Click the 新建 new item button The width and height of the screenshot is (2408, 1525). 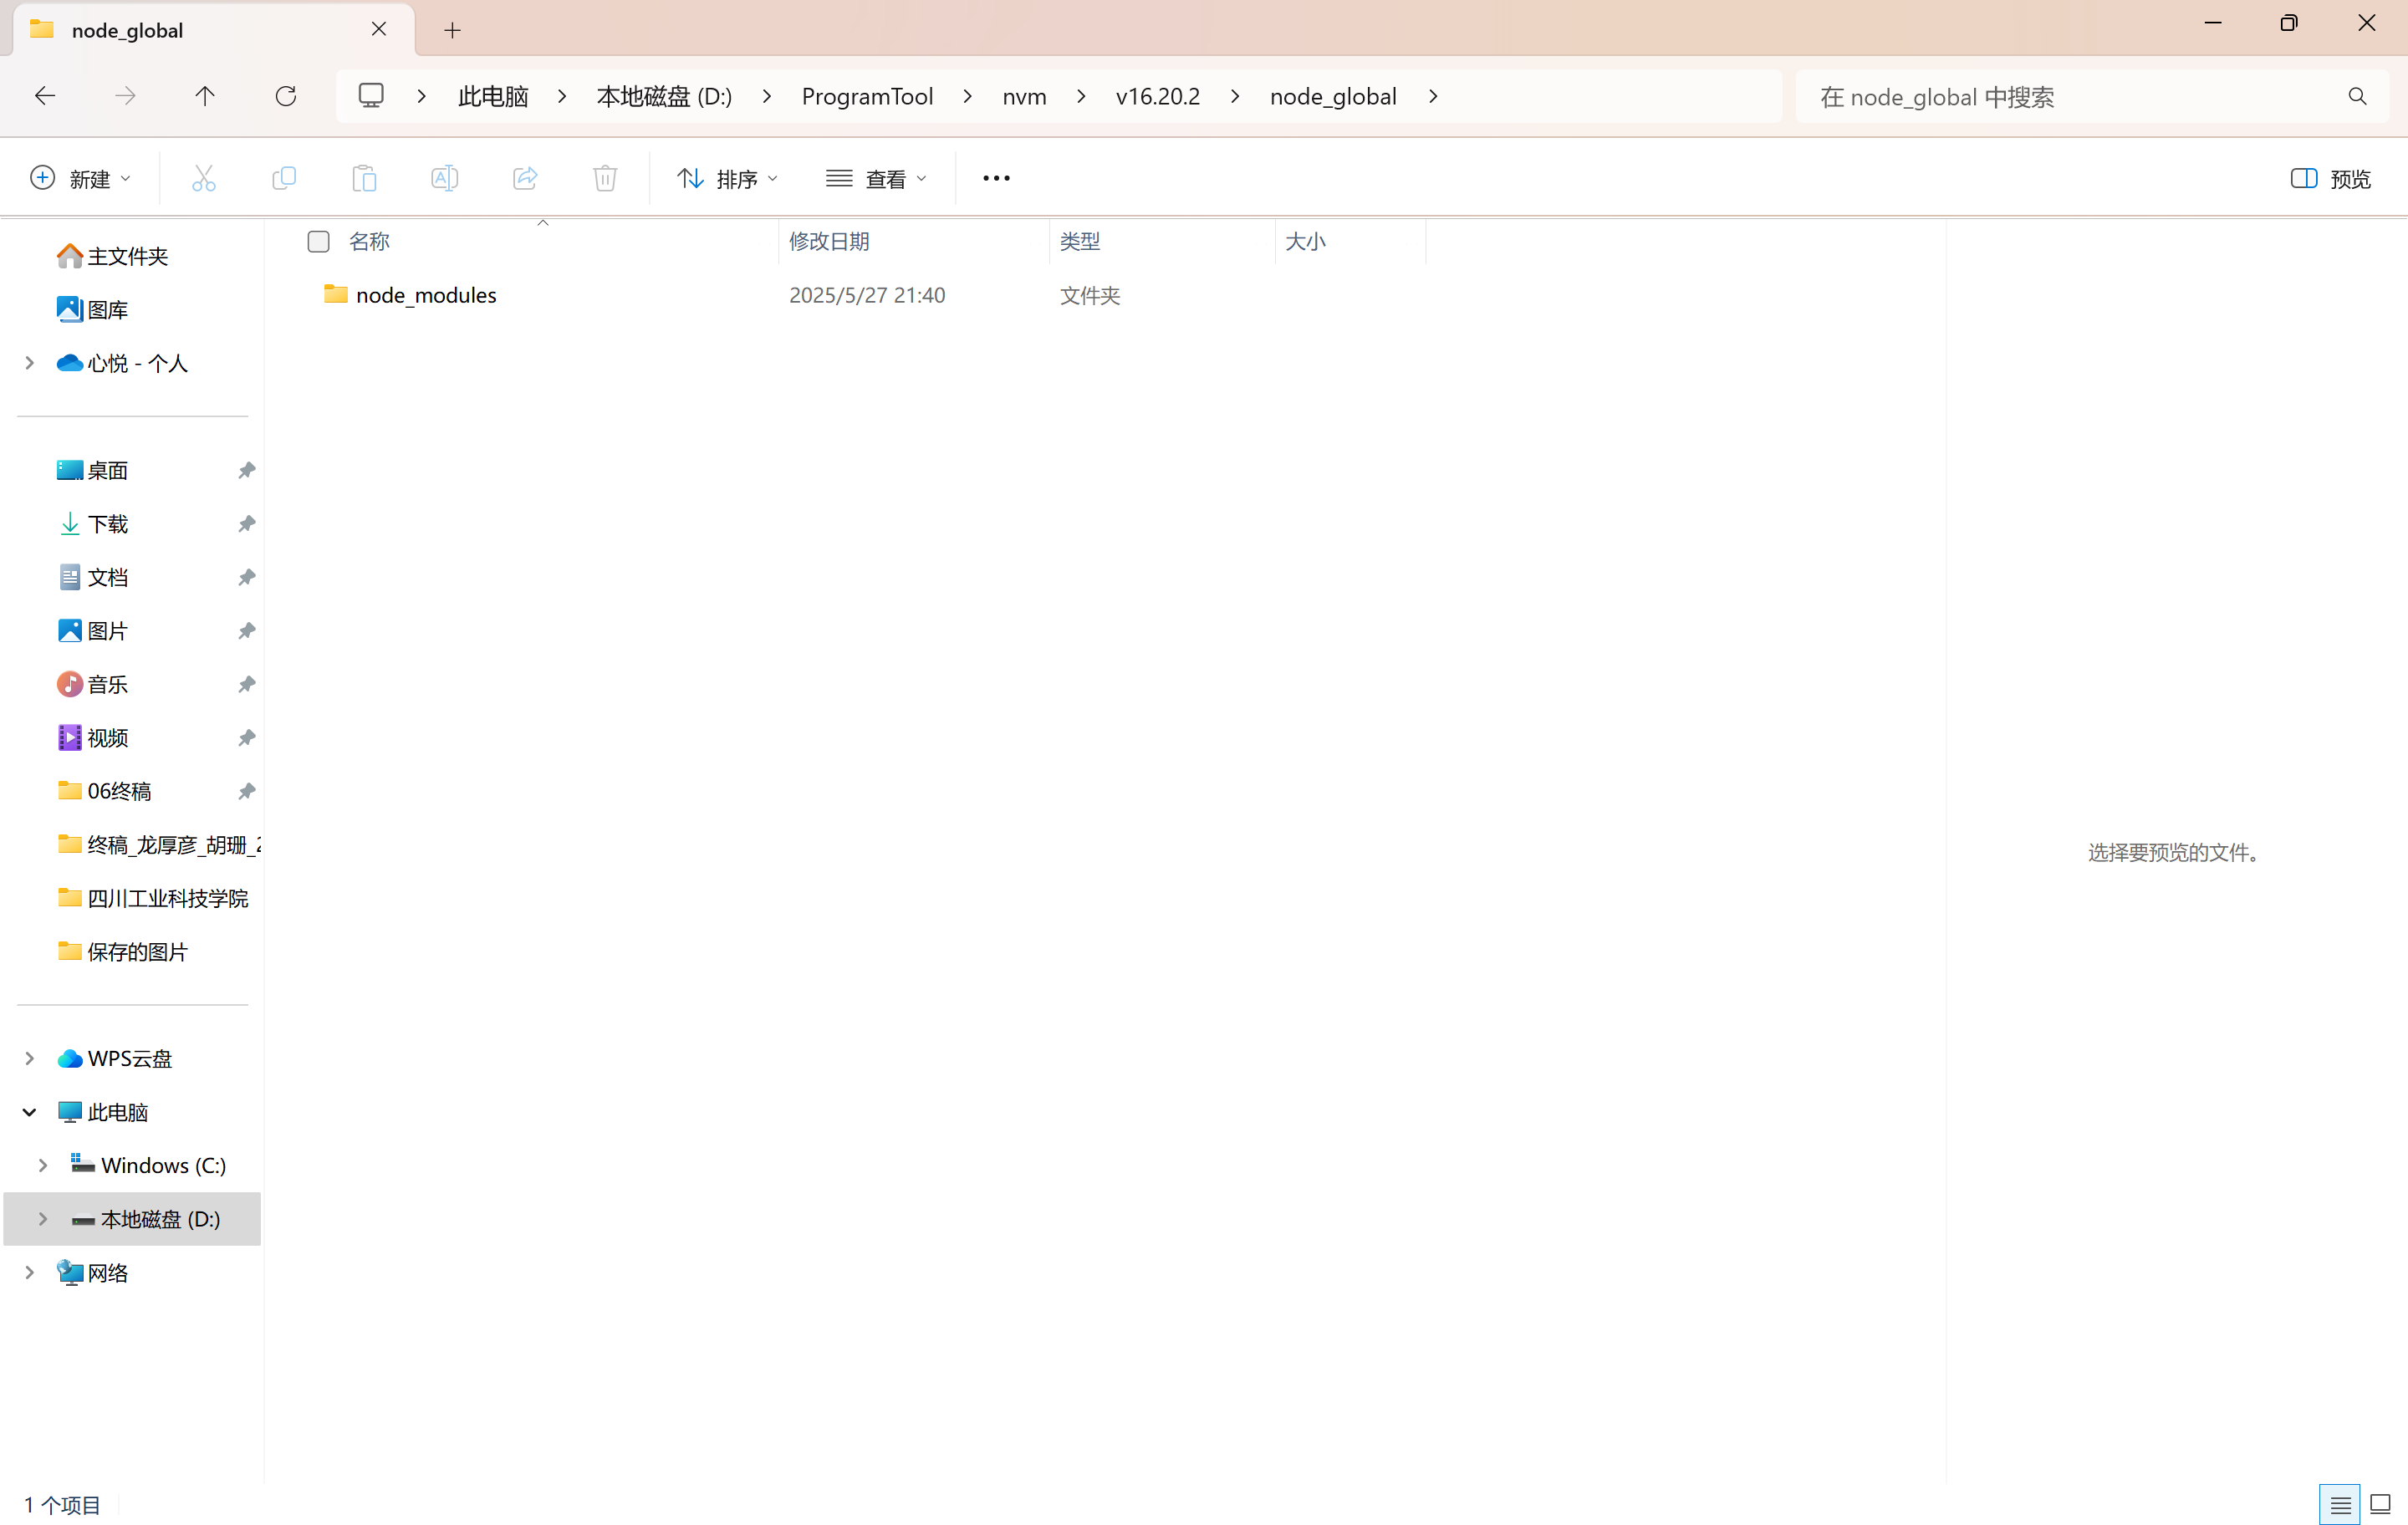(x=80, y=178)
